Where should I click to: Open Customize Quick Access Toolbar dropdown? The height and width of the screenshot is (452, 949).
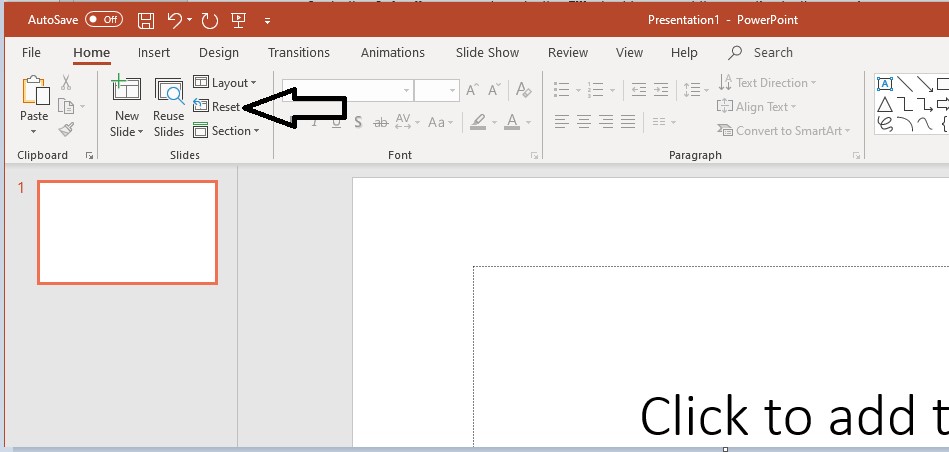pyautogui.click(x=268, y=21)
